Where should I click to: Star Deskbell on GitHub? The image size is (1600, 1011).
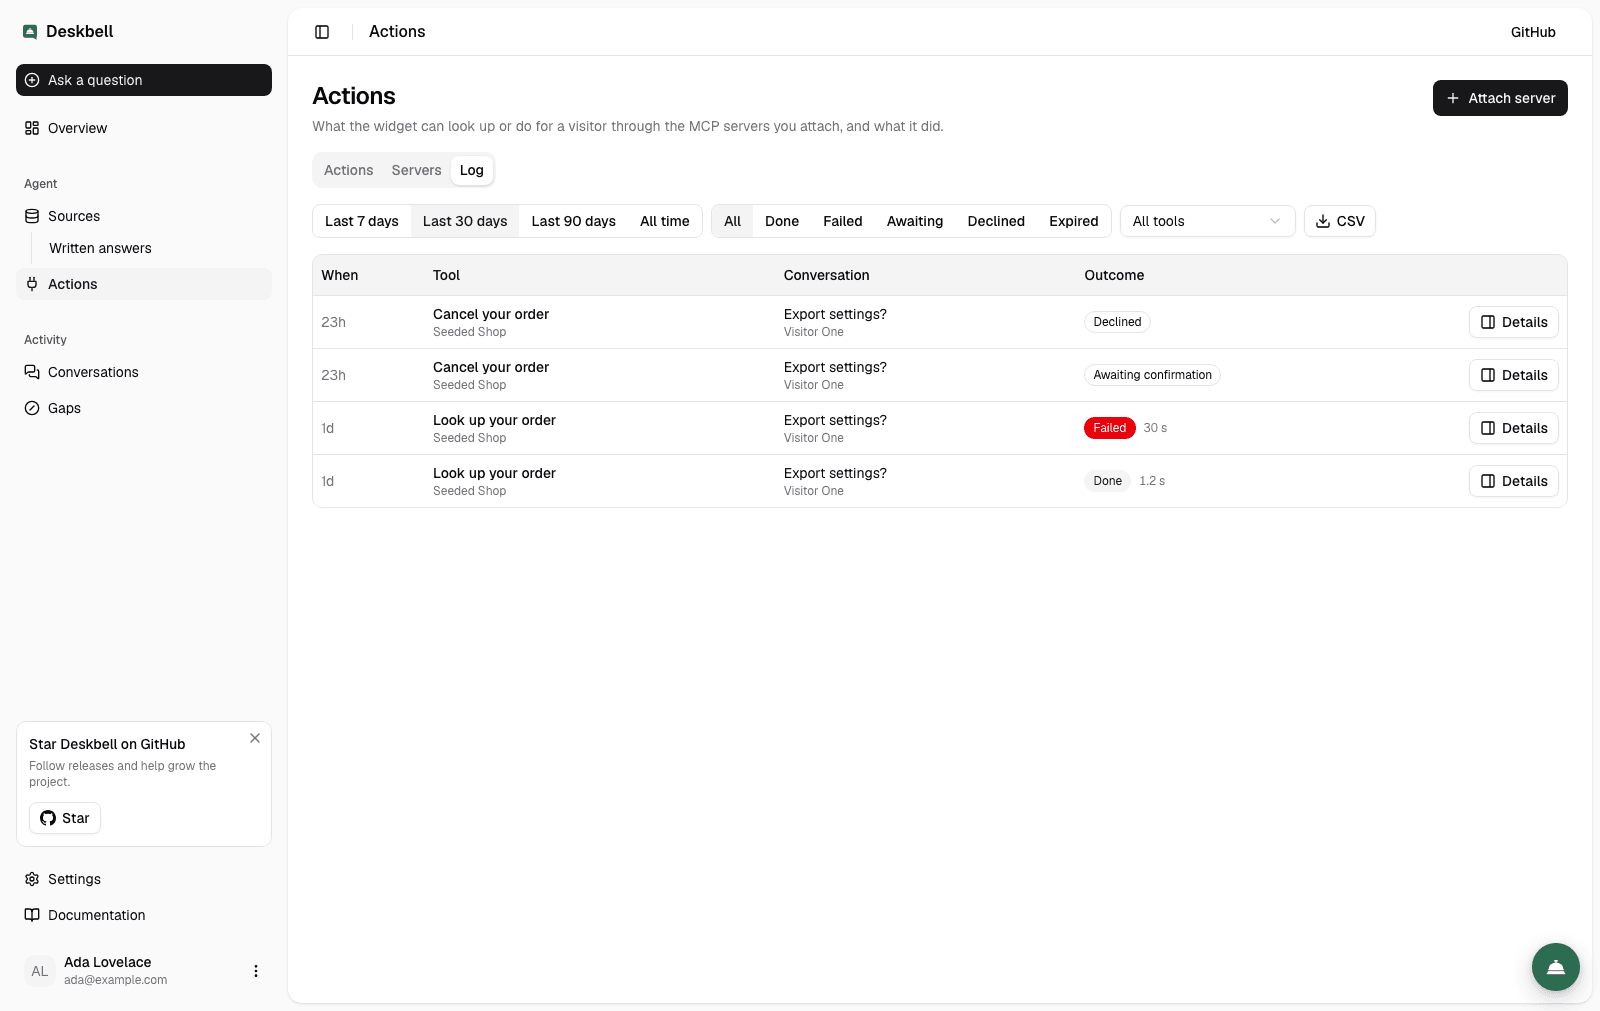point(65,818)
